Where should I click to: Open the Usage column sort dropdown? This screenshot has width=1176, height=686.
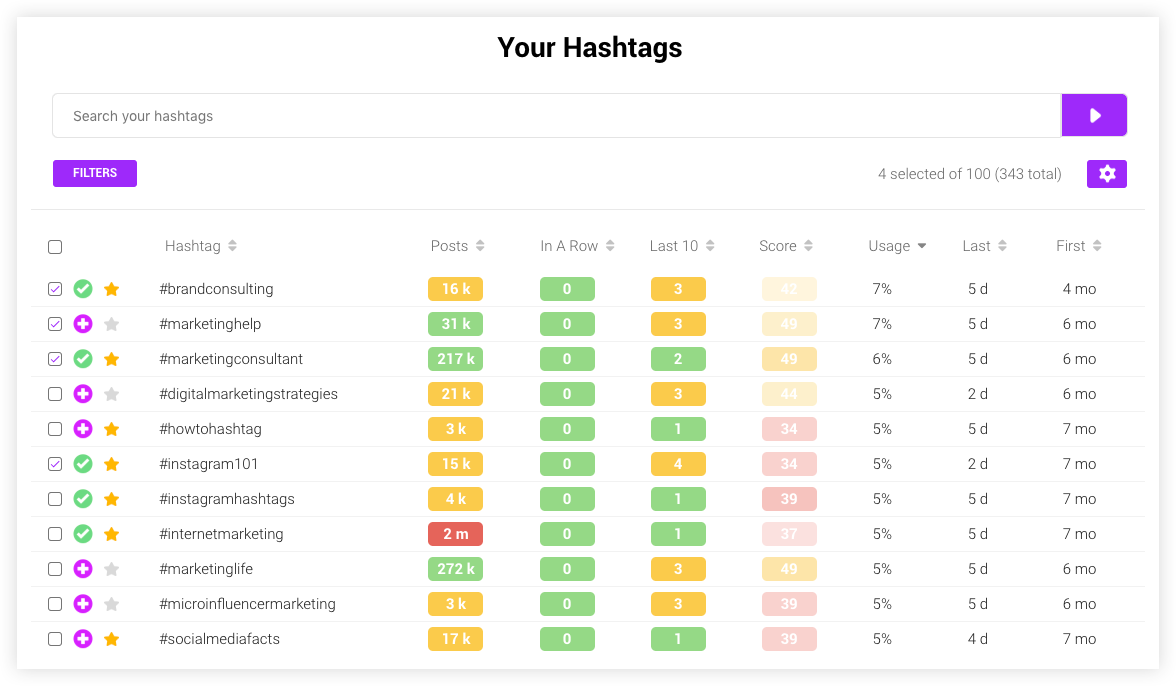[x=922, y=245]
